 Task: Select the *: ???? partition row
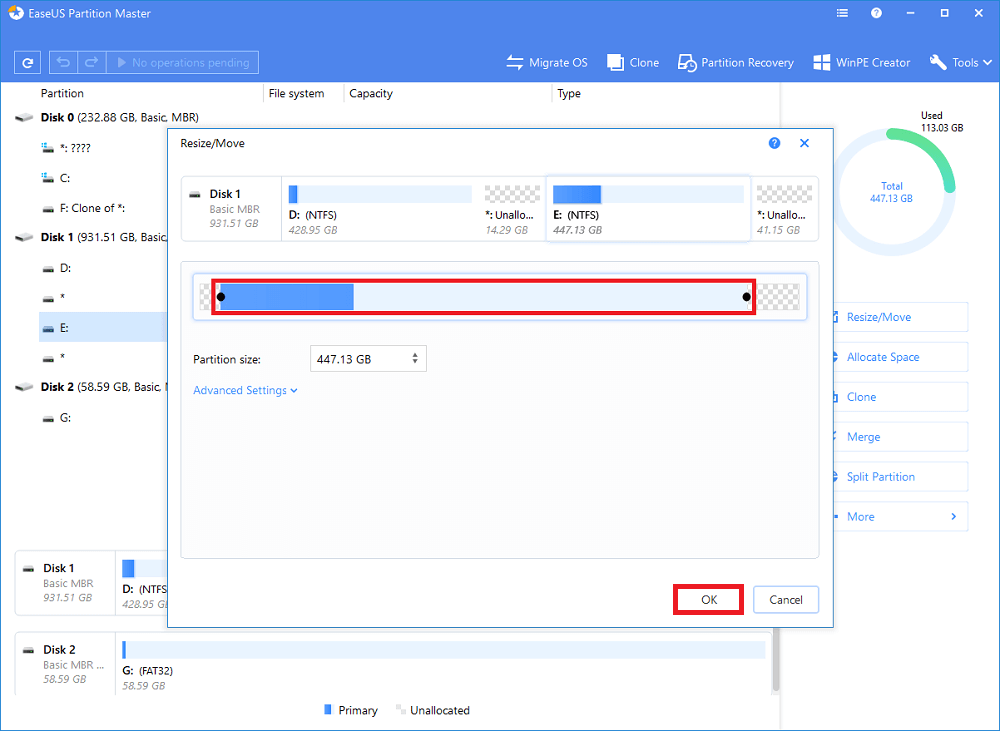(75, 148)
